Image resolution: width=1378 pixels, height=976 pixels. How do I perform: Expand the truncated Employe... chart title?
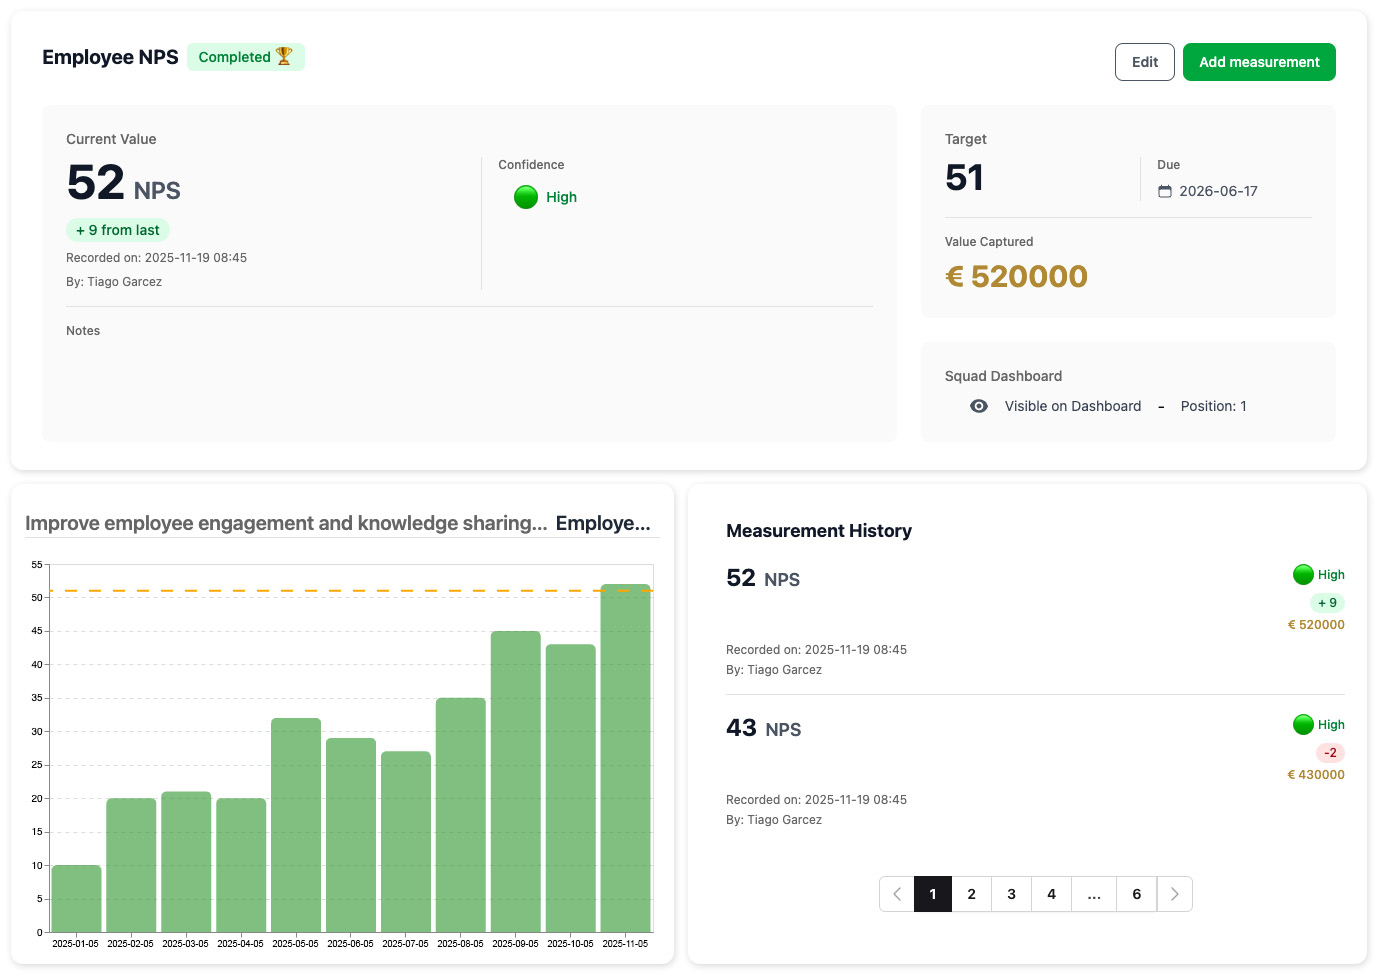coord(603,523)
